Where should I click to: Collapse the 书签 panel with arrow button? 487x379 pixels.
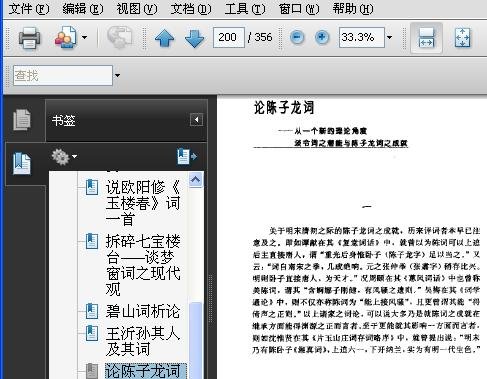coord(196,120)
